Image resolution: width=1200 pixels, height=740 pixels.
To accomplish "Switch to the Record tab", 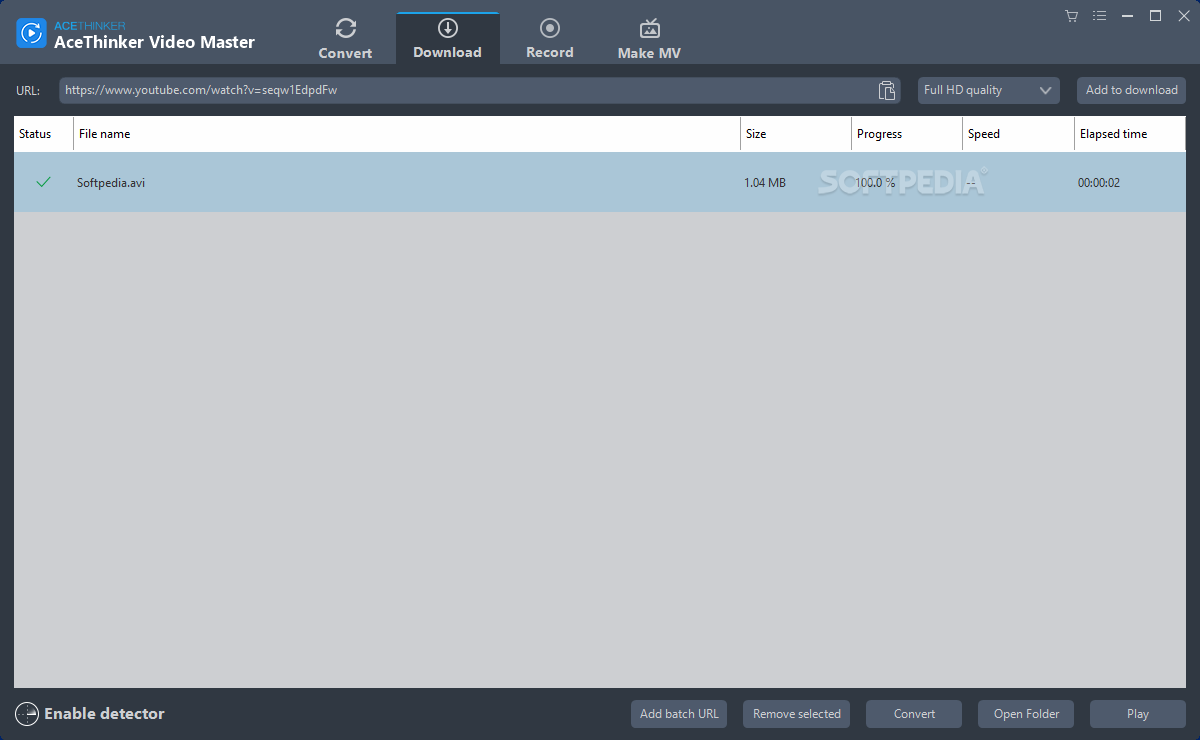I will 550,39.
